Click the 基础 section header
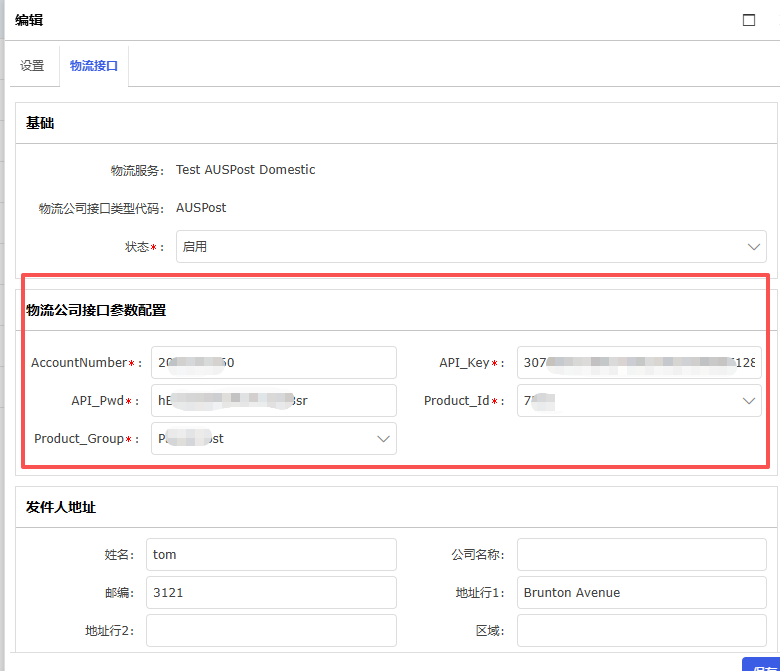The image size is (780, 671). click(40, 124)
